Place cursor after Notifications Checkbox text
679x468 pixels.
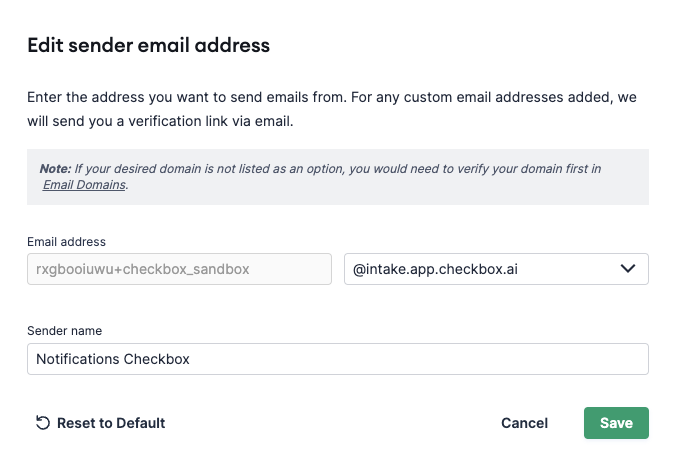(191, 359)
